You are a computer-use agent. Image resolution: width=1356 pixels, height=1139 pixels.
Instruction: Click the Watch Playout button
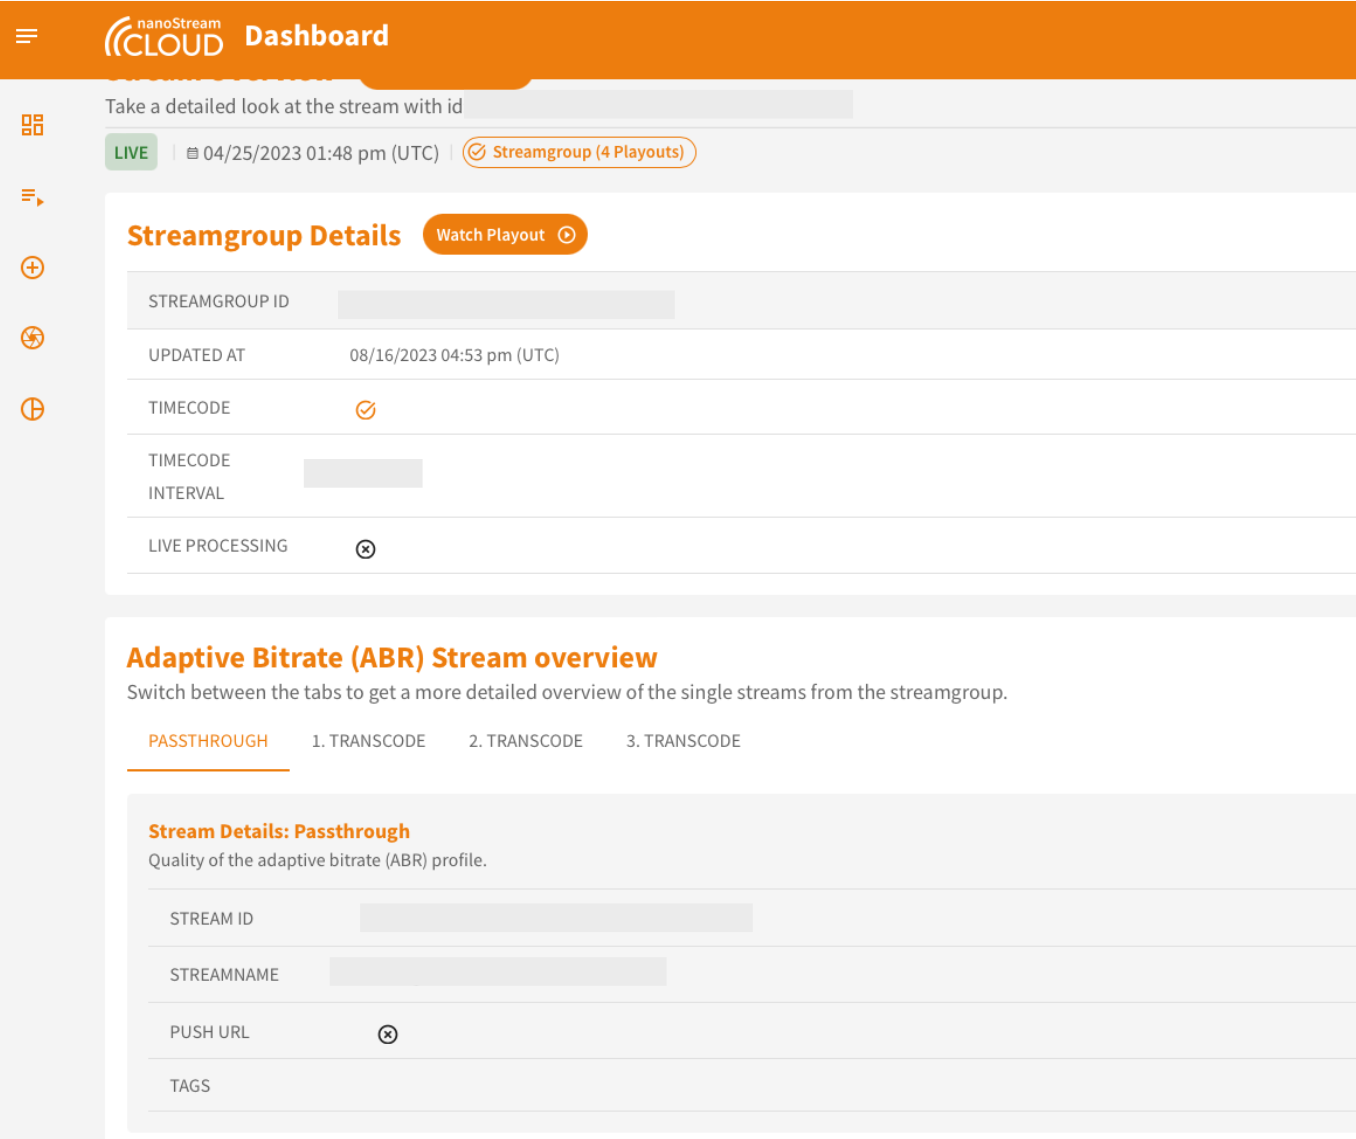(505, 235)
